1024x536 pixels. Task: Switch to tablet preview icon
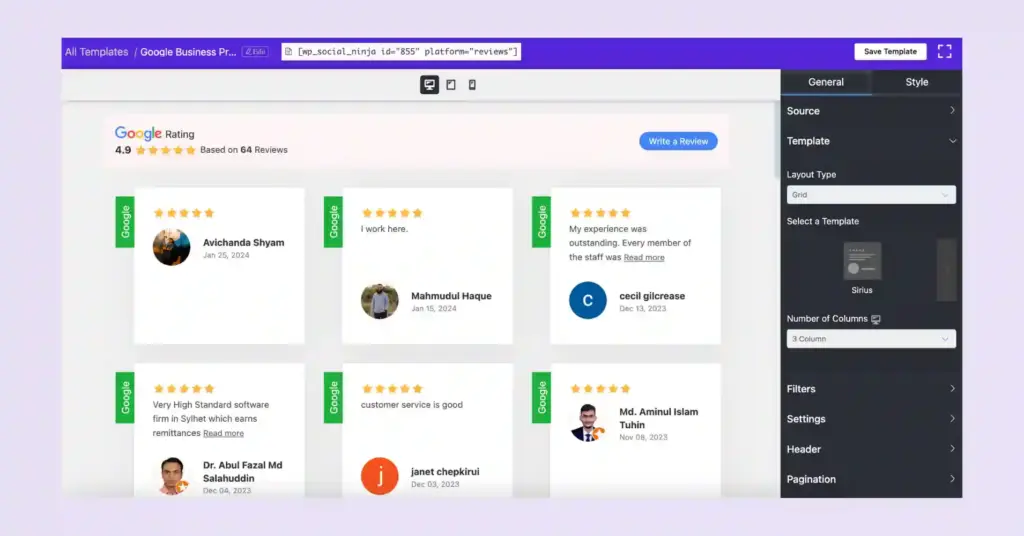point(451,85)
